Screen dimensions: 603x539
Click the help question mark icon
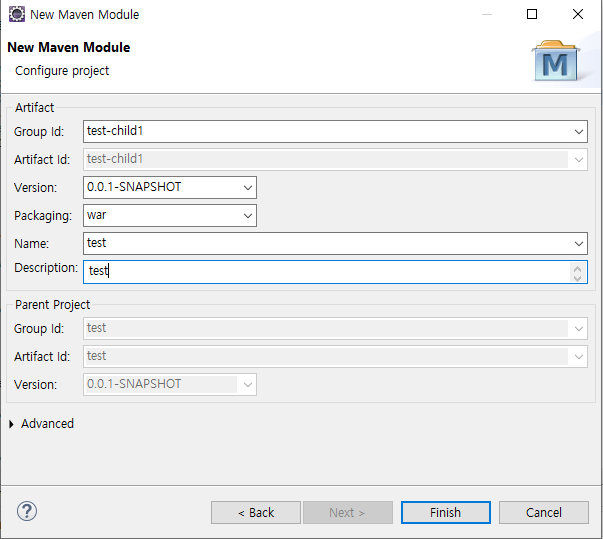(x=27, y=511)
